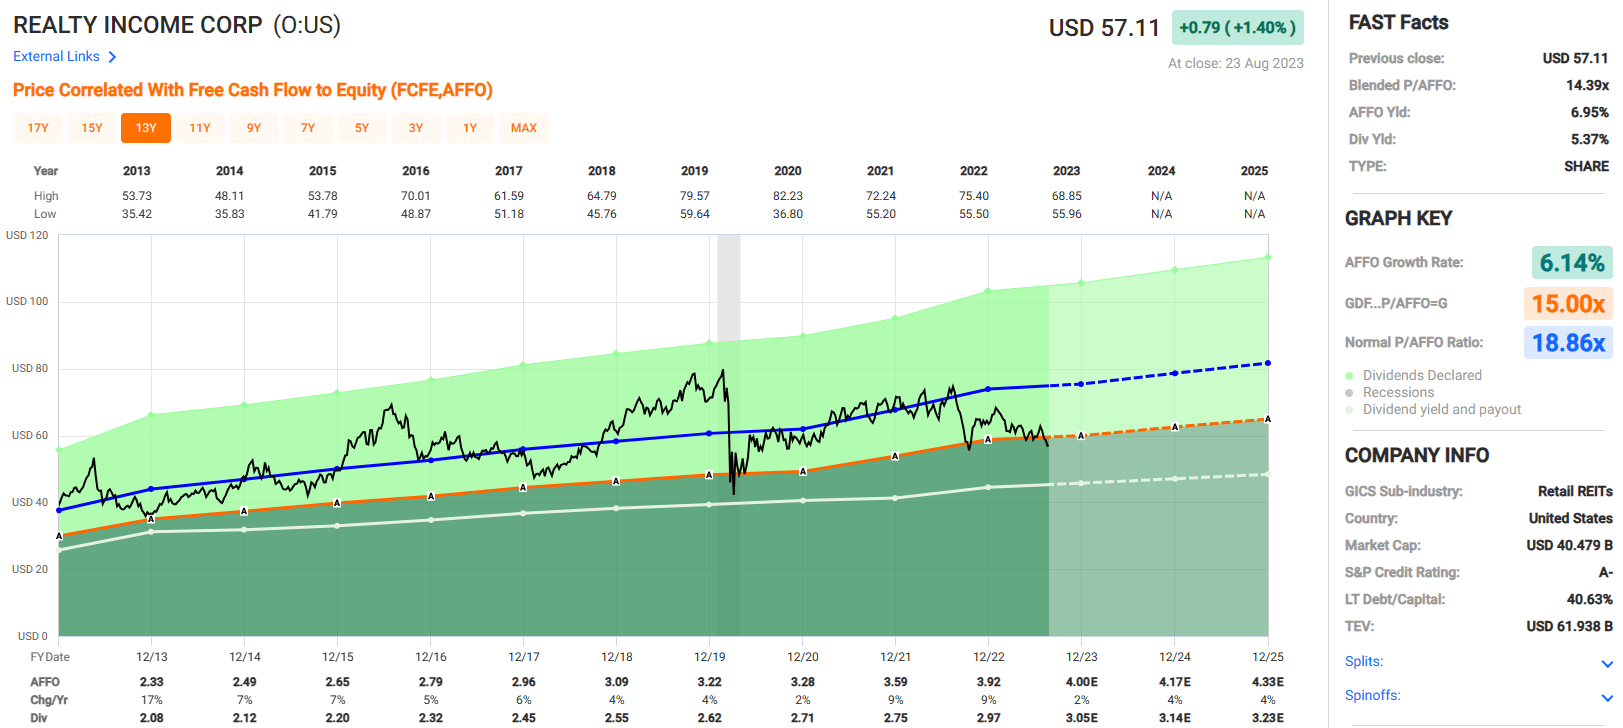The image size is (1623, 728).
Task: Click the AFFO estimate 4.33E
Action: pyautogui.click(x=1268, y=682)
